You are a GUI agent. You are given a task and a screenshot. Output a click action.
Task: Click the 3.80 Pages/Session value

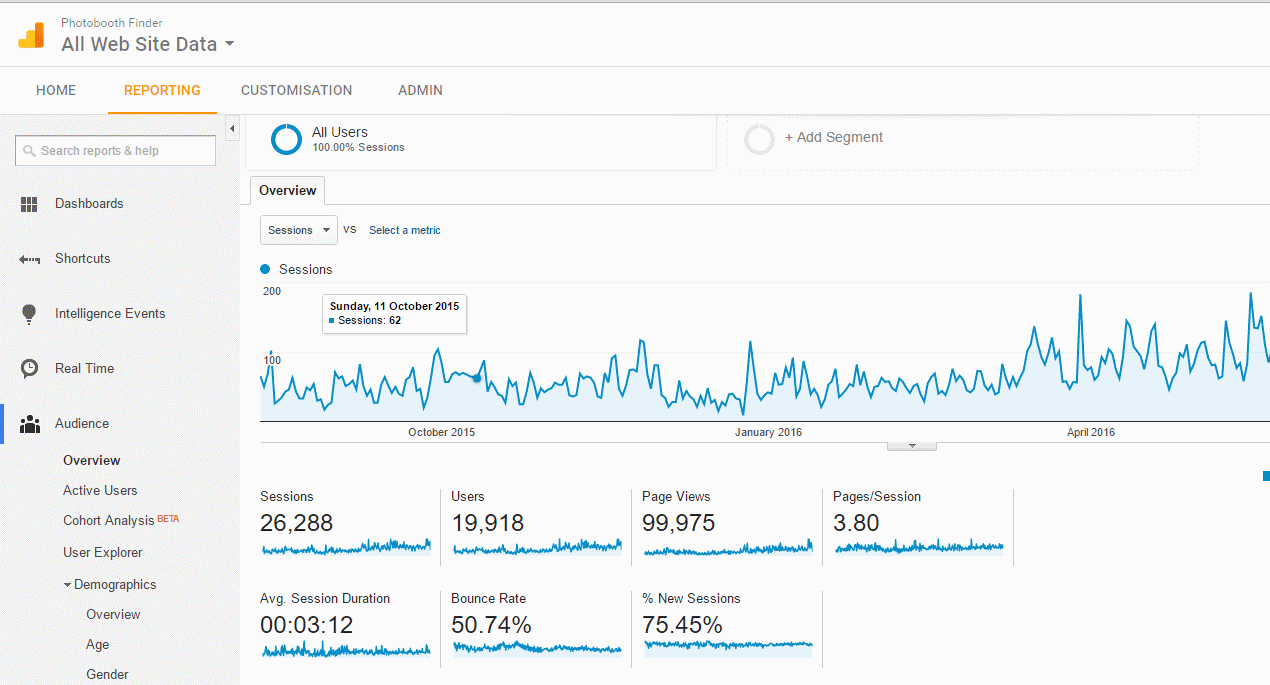point(856,523)
